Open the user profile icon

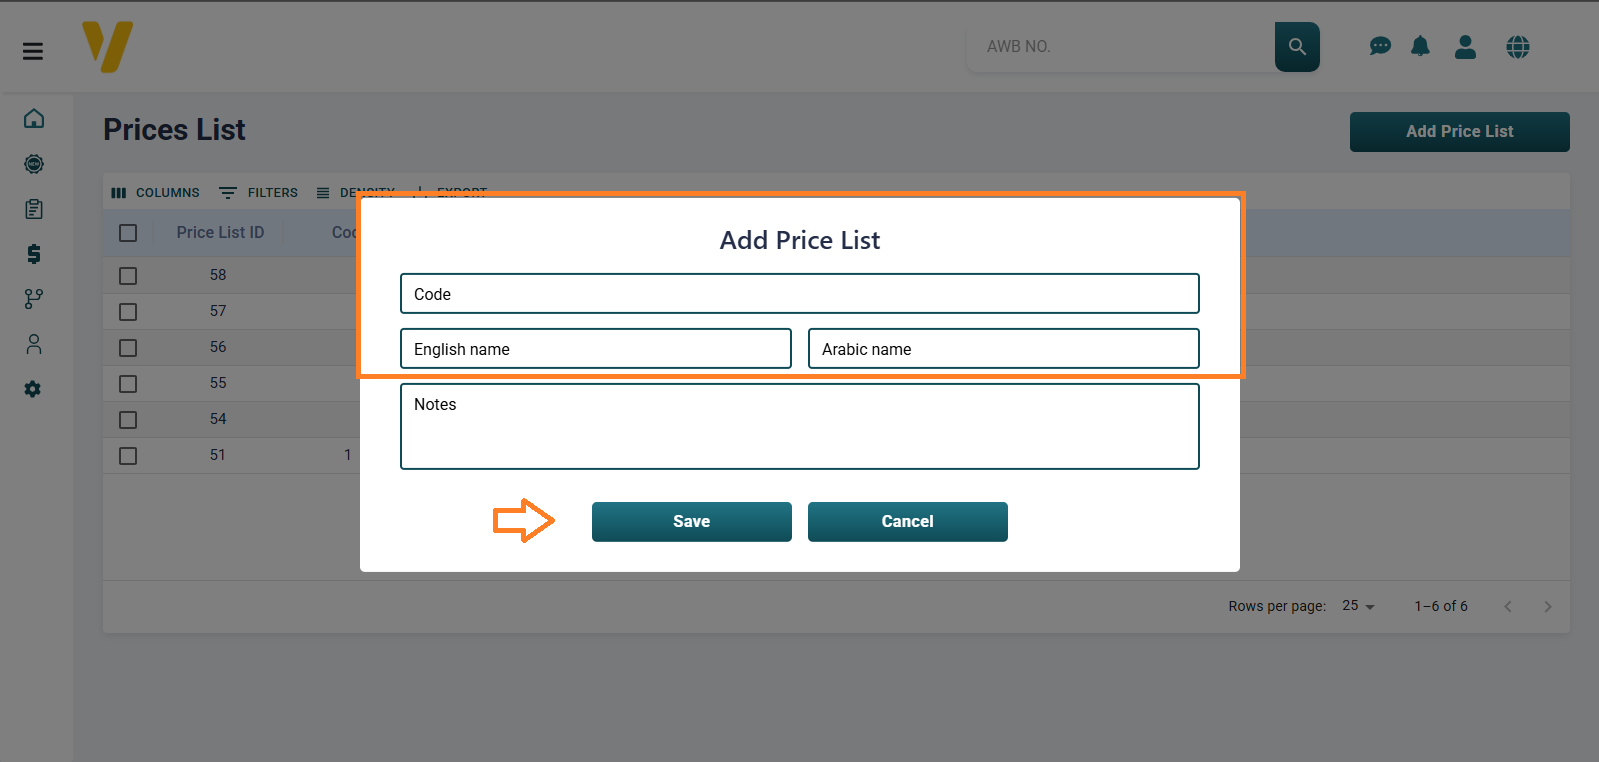(x=1465, y=47)
